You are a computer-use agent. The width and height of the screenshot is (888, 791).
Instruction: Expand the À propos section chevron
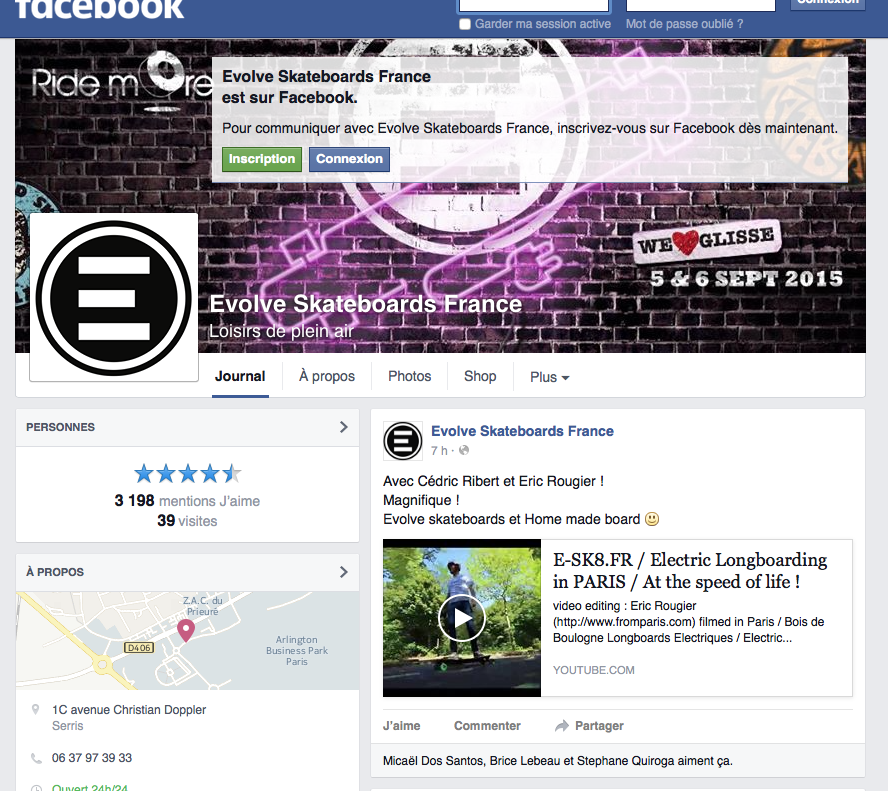pyautogui.click(x=343, y=572)
